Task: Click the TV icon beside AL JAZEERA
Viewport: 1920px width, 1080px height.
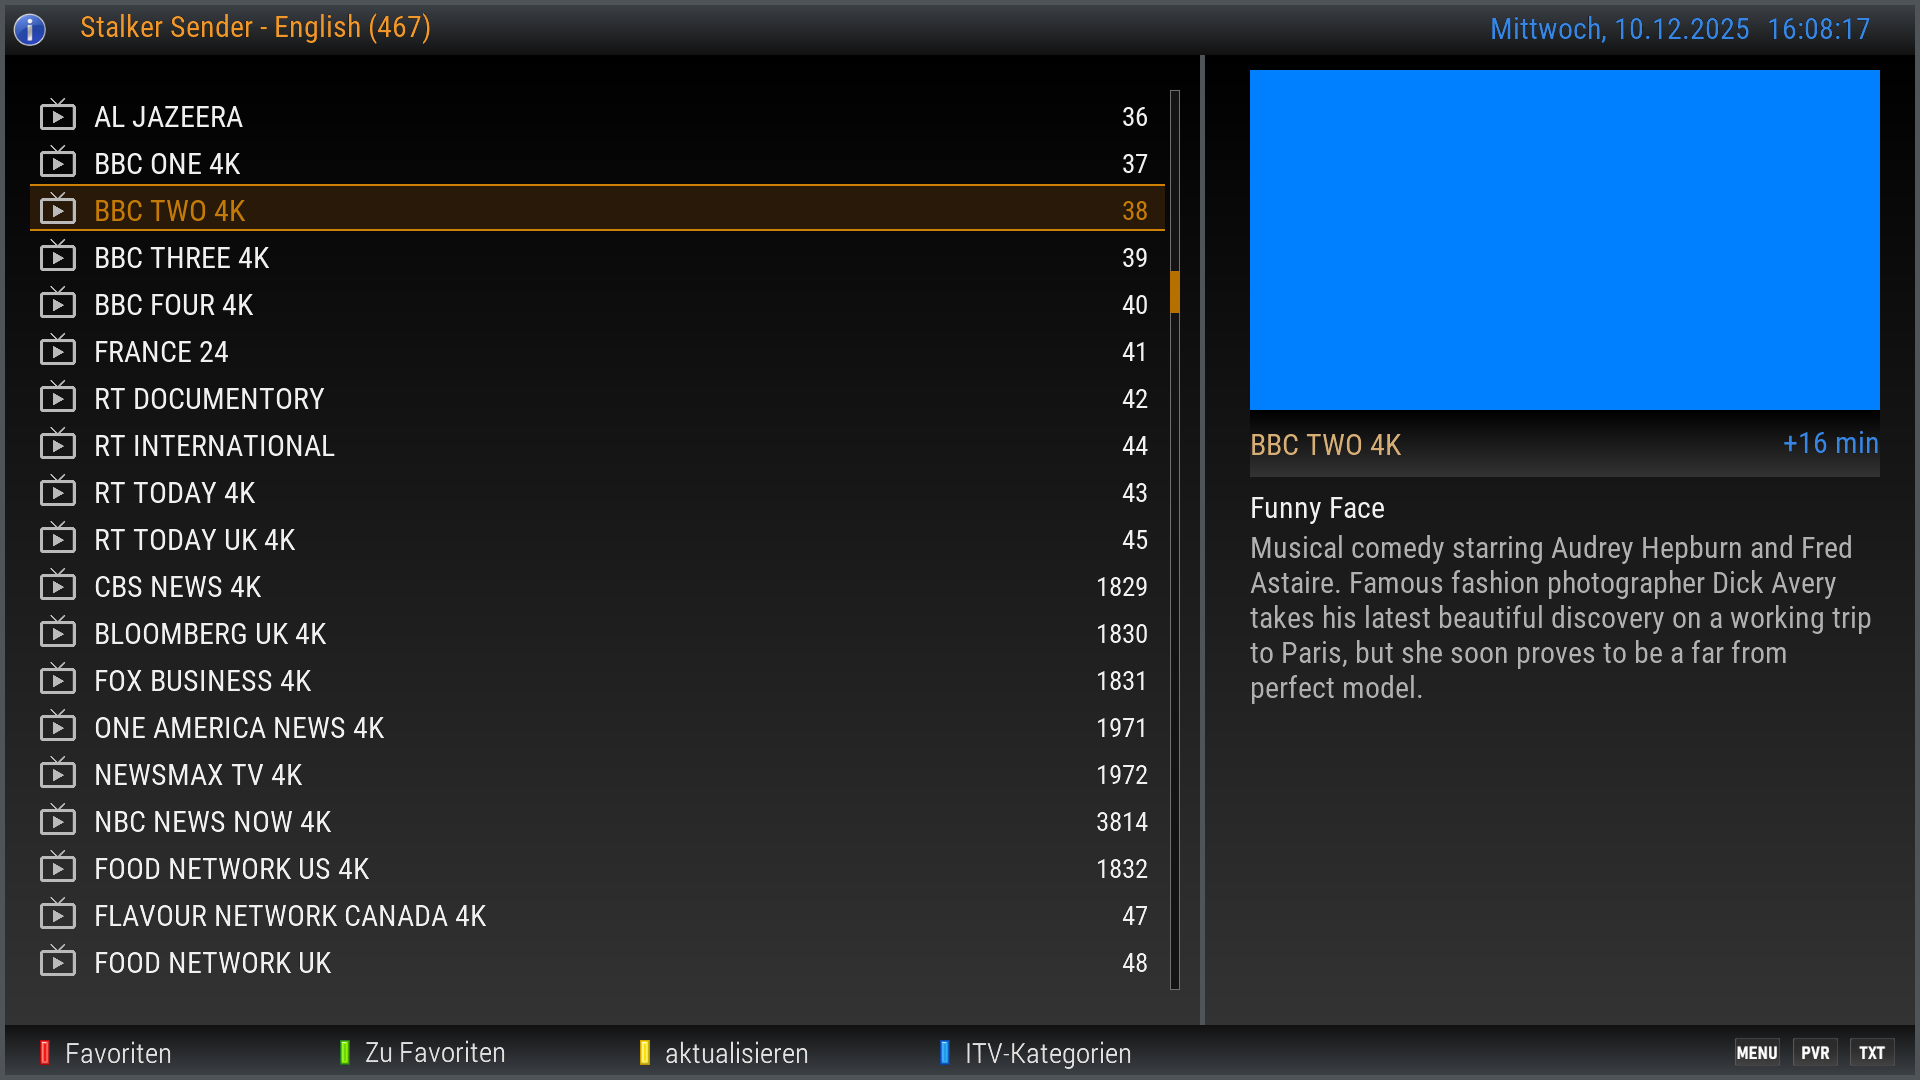Action: pyautogui.click(x=58, y=116)
